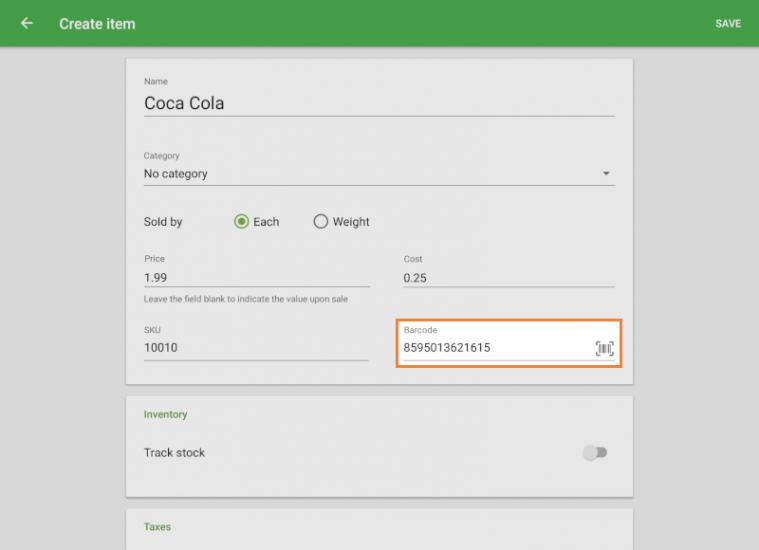This screenshot has height=550, width=759.
Task: Edit the Name field containing Coca Cola
Action: coord(379,103)
